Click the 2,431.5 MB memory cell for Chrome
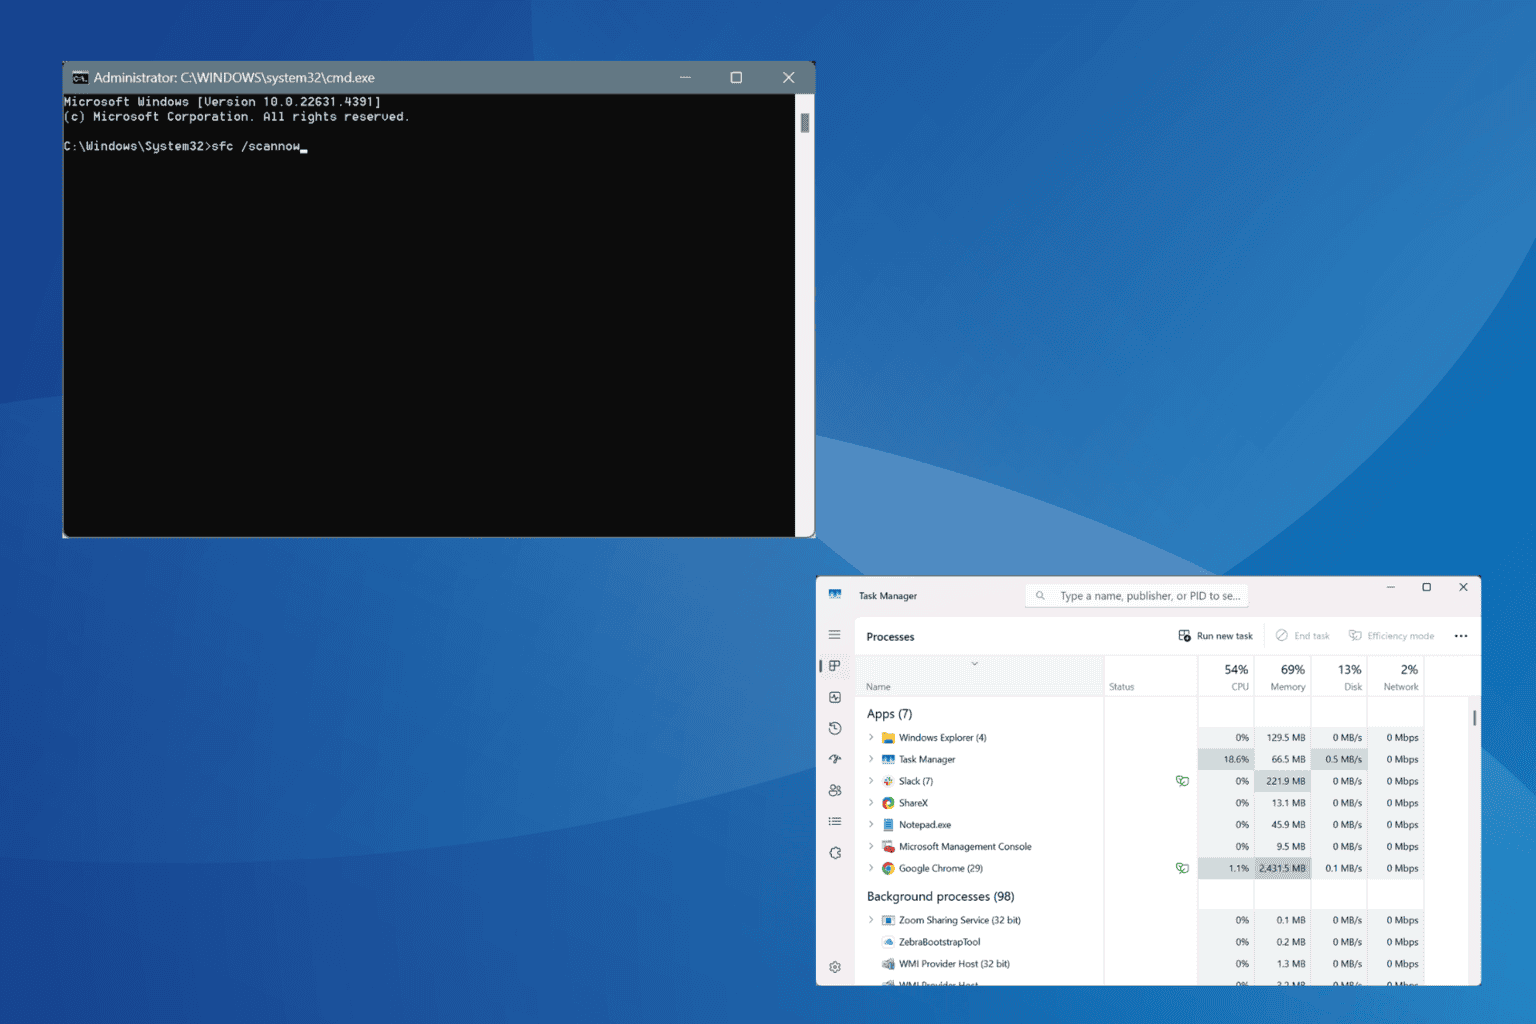Image resolution: width=1536 pixels, height=1024 pixels. [x=1283, y=869]
